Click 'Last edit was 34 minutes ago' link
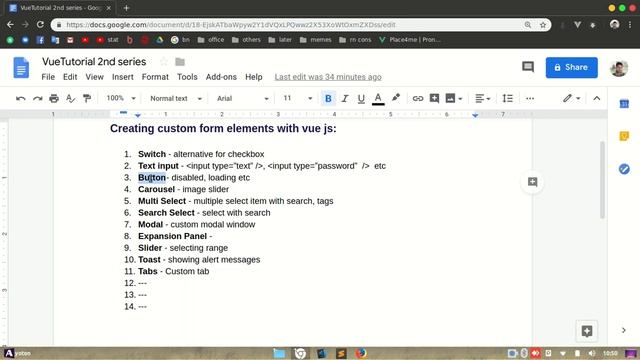Image resolution: width=640 pixels, height=360 pixels. (x=328, y=77)
